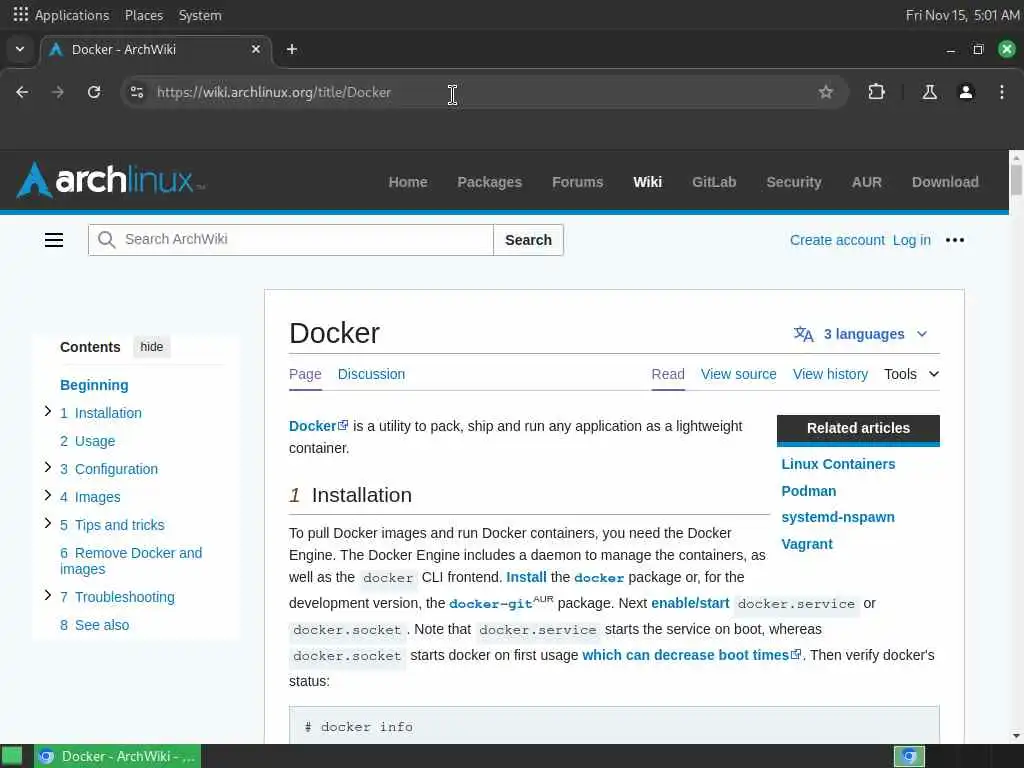
Task: Open the Podman related article
Action: [808, 491]
